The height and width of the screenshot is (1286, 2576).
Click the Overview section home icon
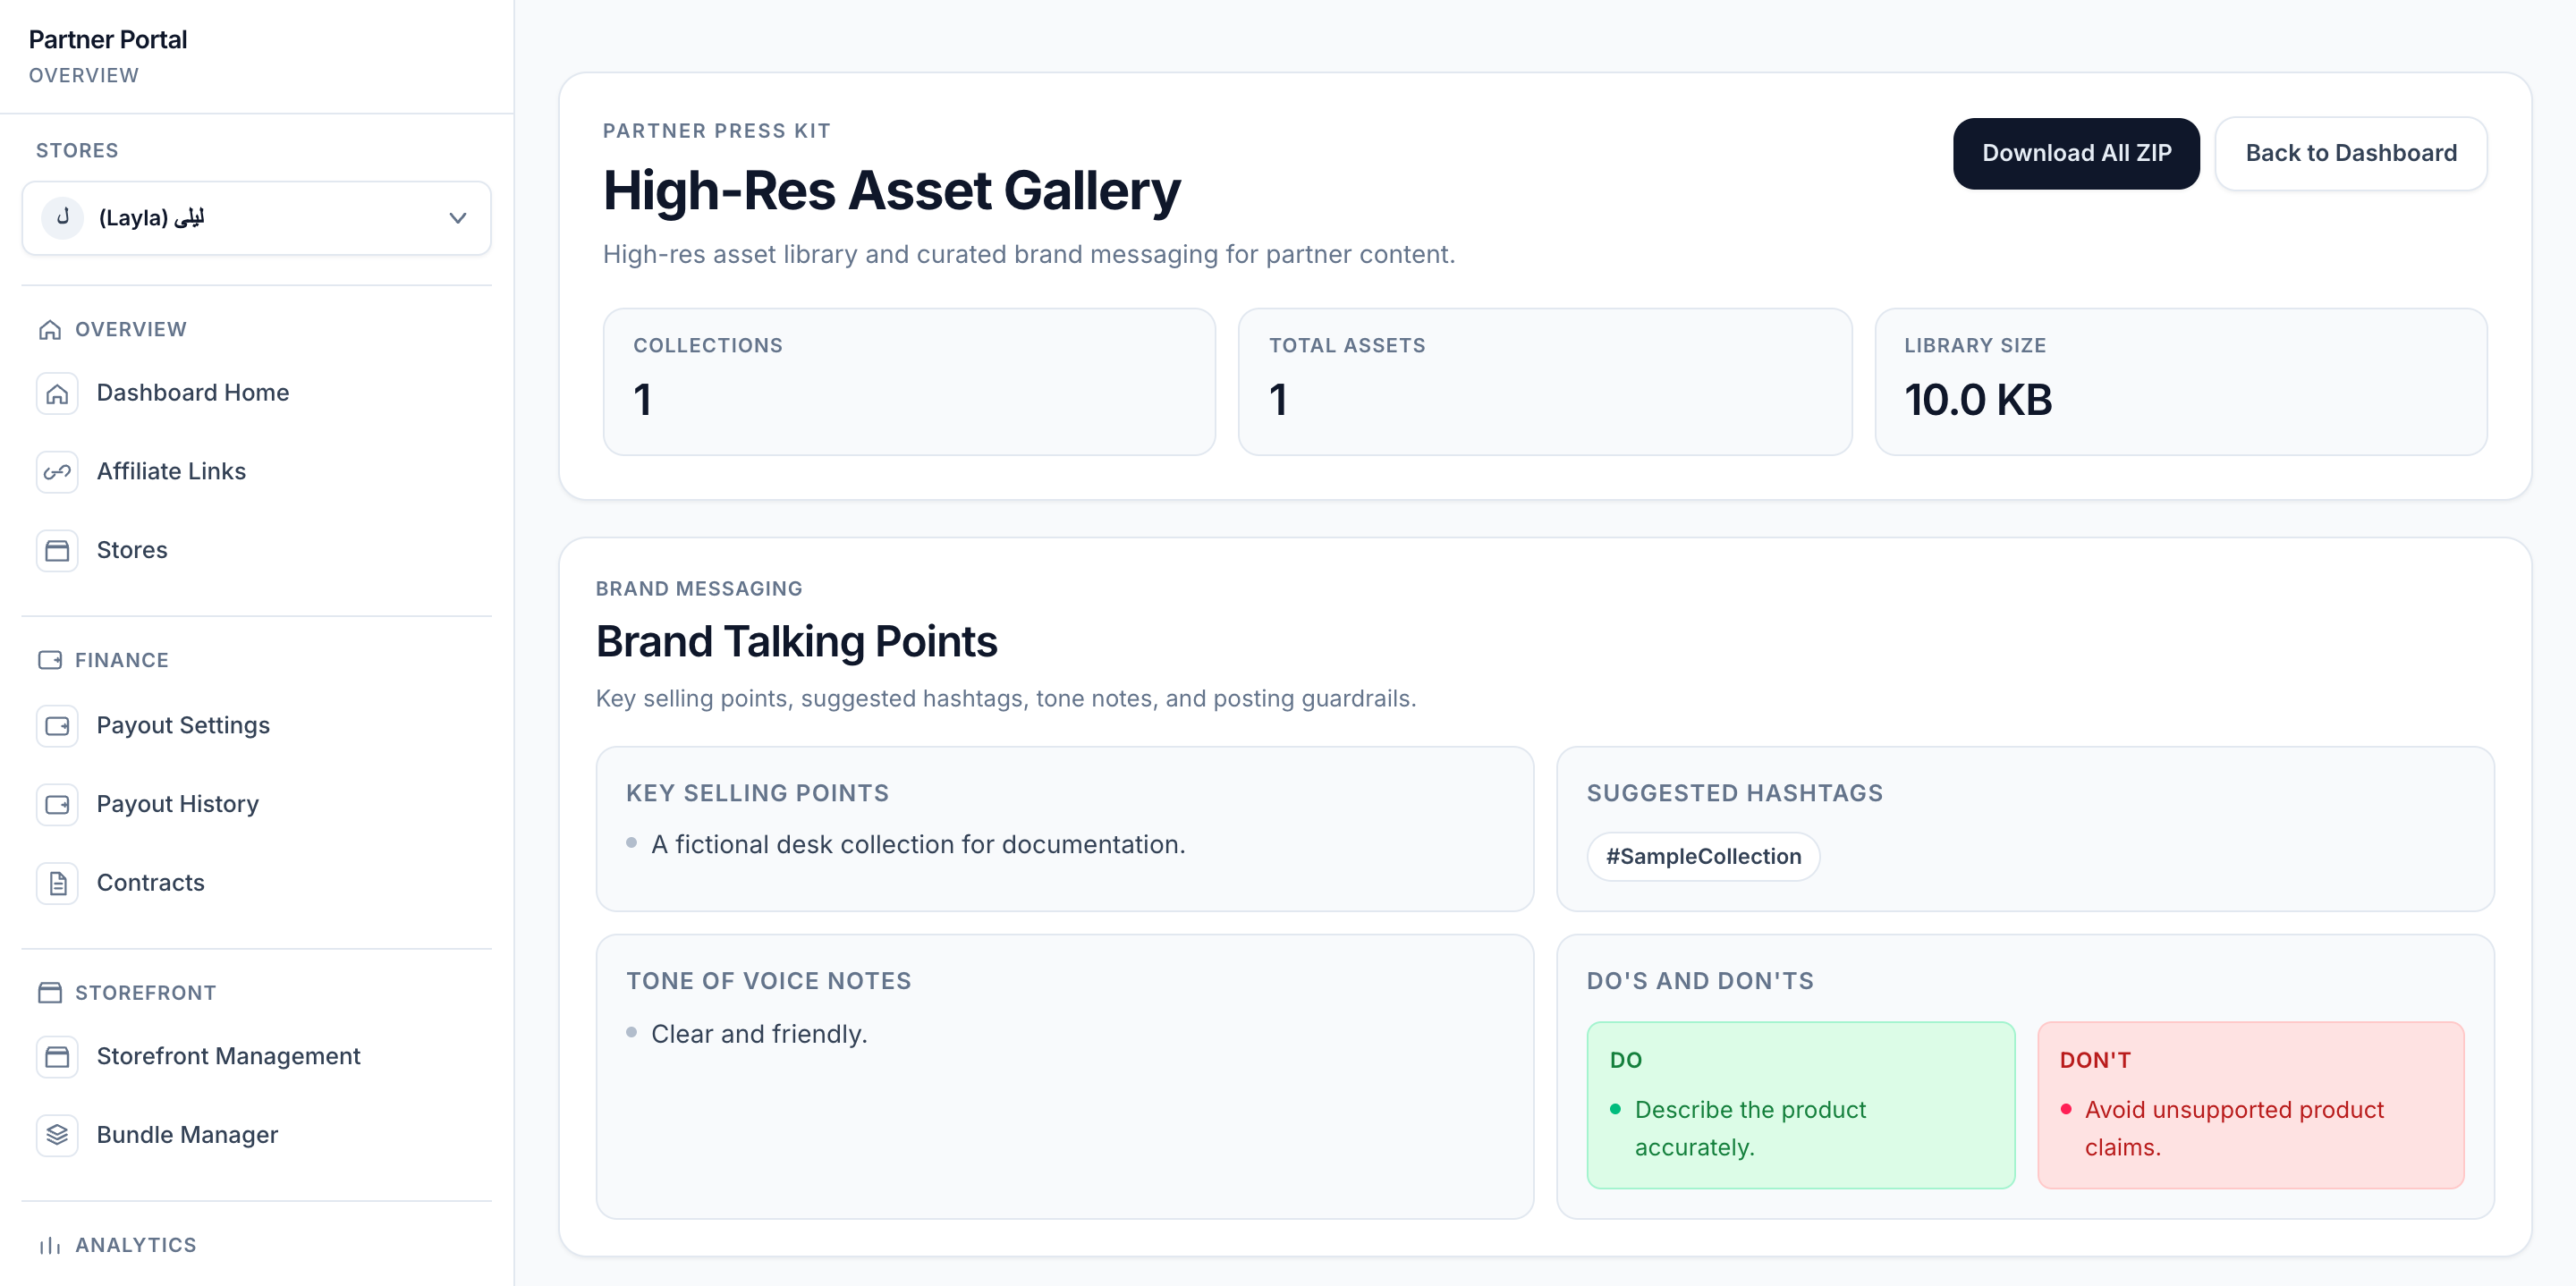tap(50, 330)
